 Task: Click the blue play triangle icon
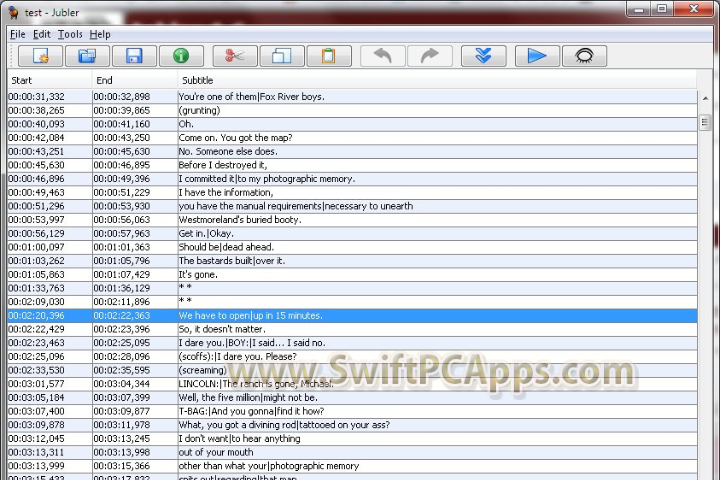click(537, 56)
